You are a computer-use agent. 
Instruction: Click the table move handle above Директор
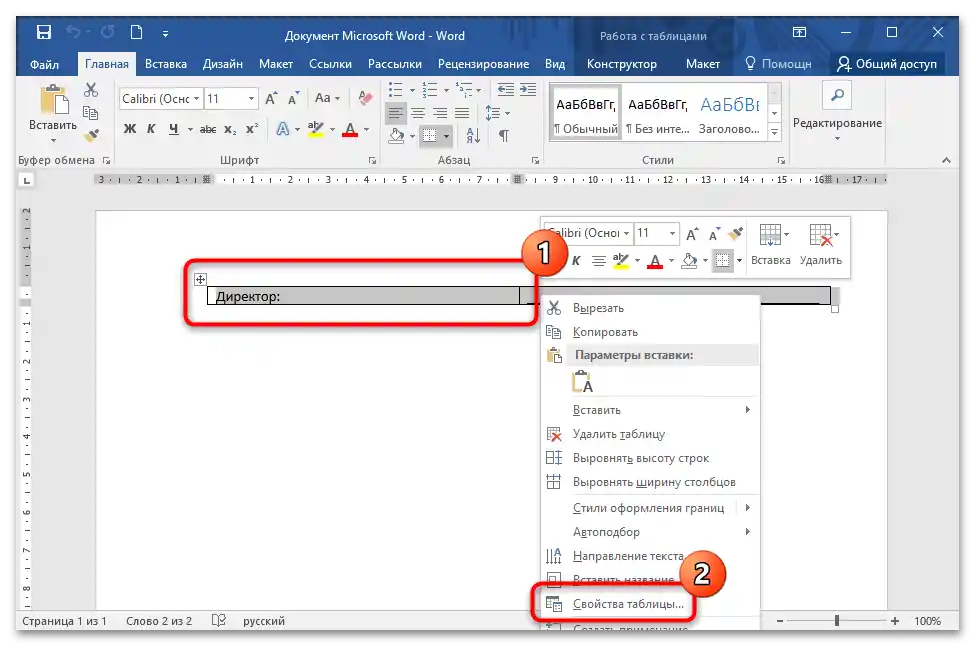[200, 279]
